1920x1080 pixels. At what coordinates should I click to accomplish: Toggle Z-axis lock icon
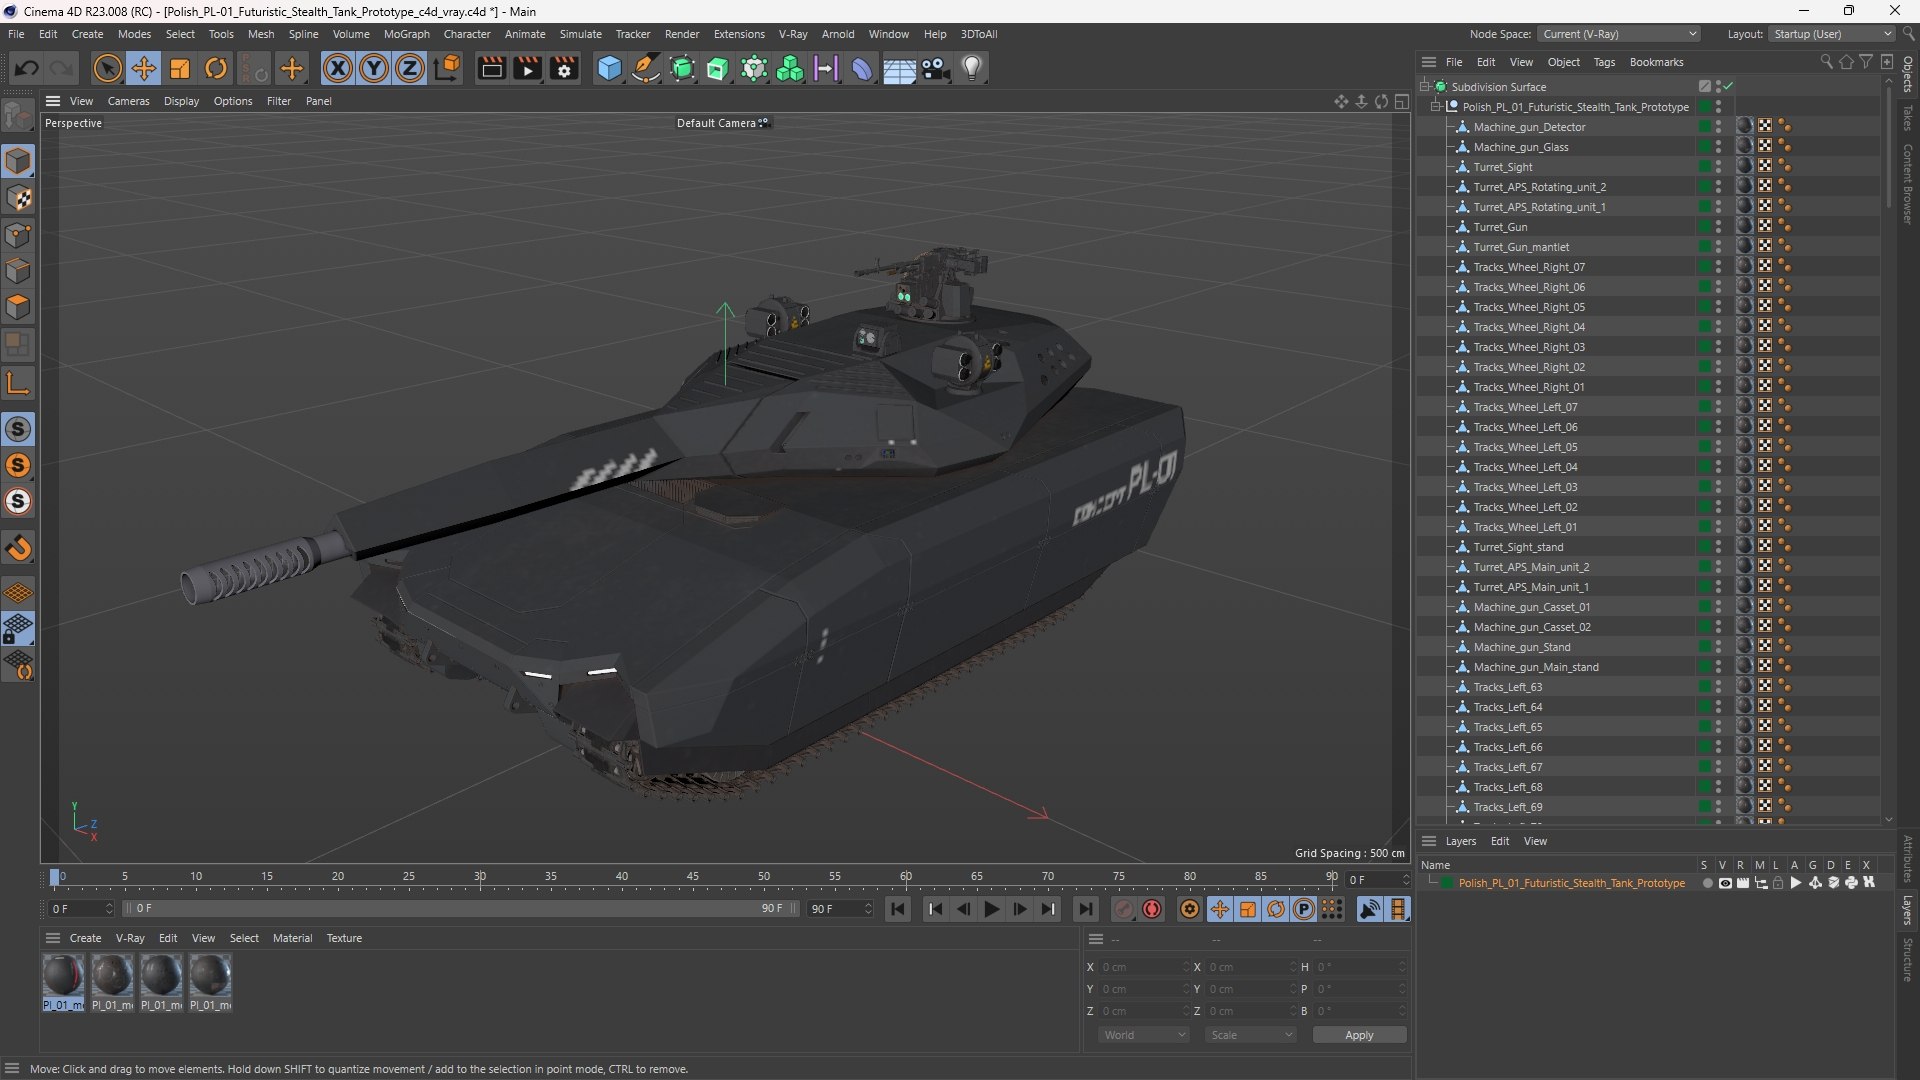pos(410,68)
